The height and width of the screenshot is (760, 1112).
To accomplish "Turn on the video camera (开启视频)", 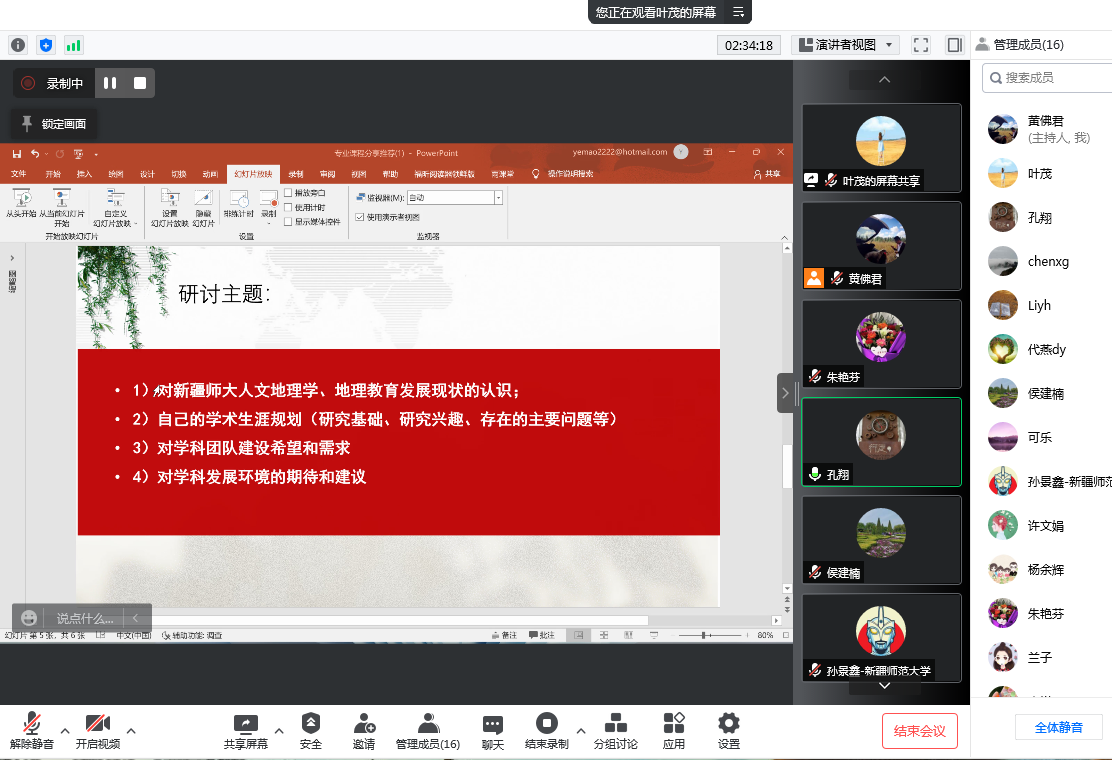I will click(x=97, y=724).
